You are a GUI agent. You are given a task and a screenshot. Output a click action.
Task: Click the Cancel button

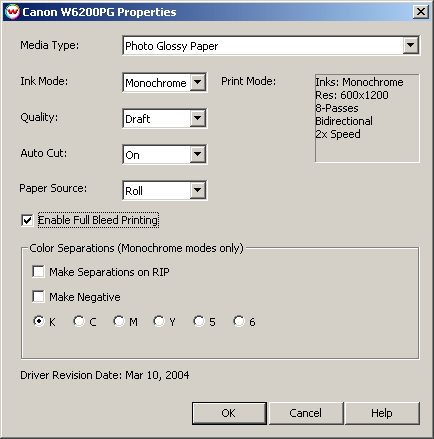[x=306, y=413]
